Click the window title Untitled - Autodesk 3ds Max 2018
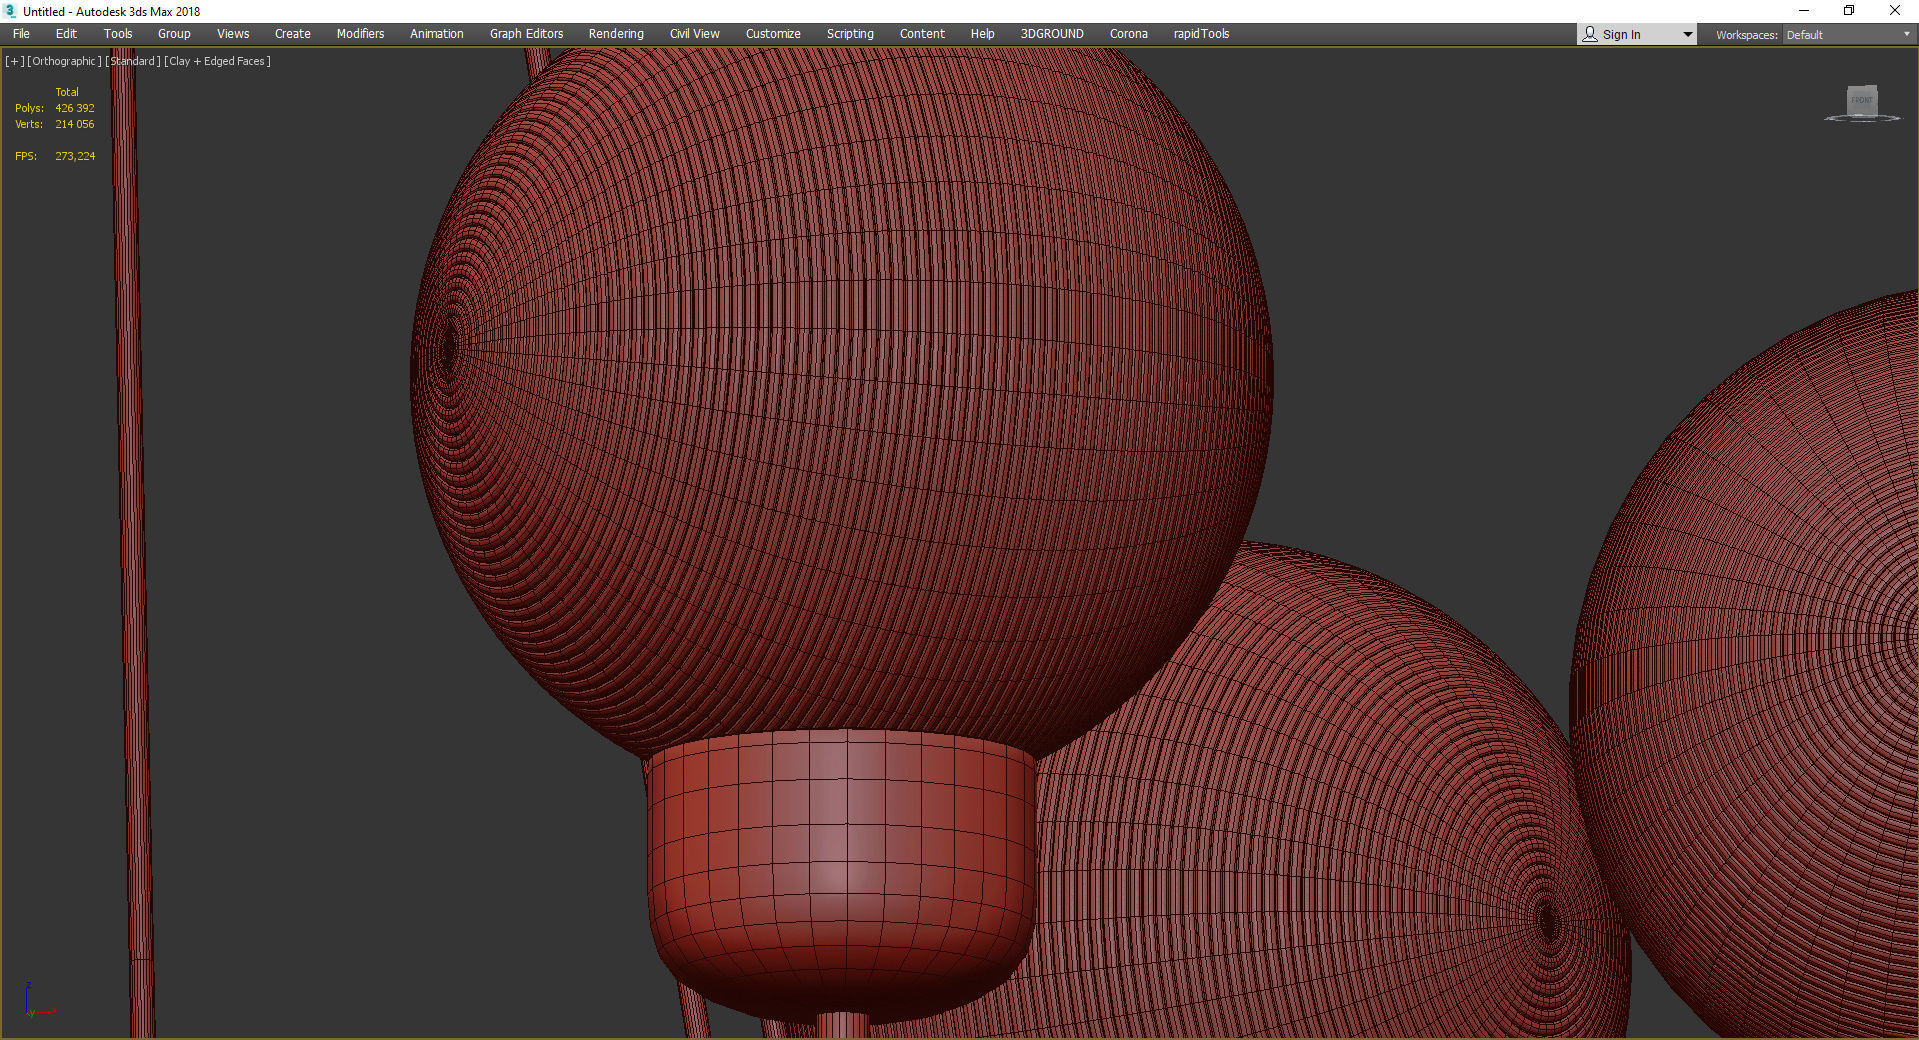 [112, 12]
